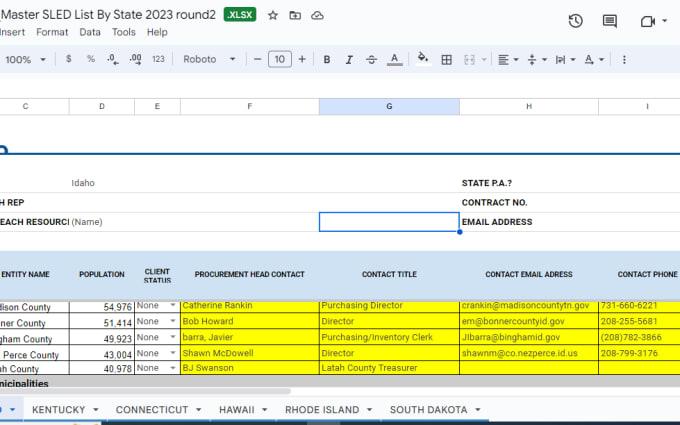This screenshot has width=680, height=425.
Task: Open text rotation dropdown
Action: 594,59
